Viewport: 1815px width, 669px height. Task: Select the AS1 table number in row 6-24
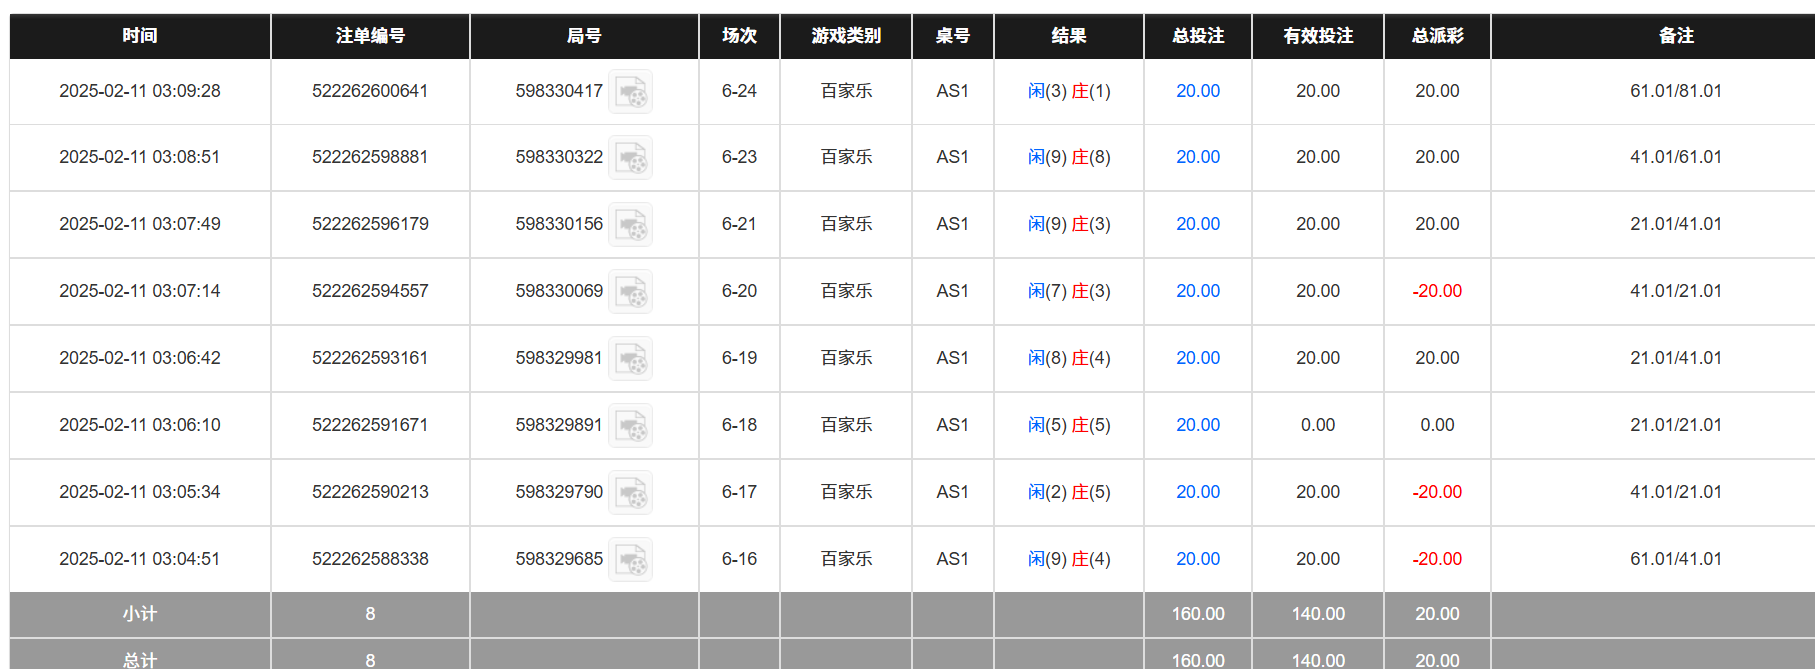pyautogui.click(x=951, y=91)
